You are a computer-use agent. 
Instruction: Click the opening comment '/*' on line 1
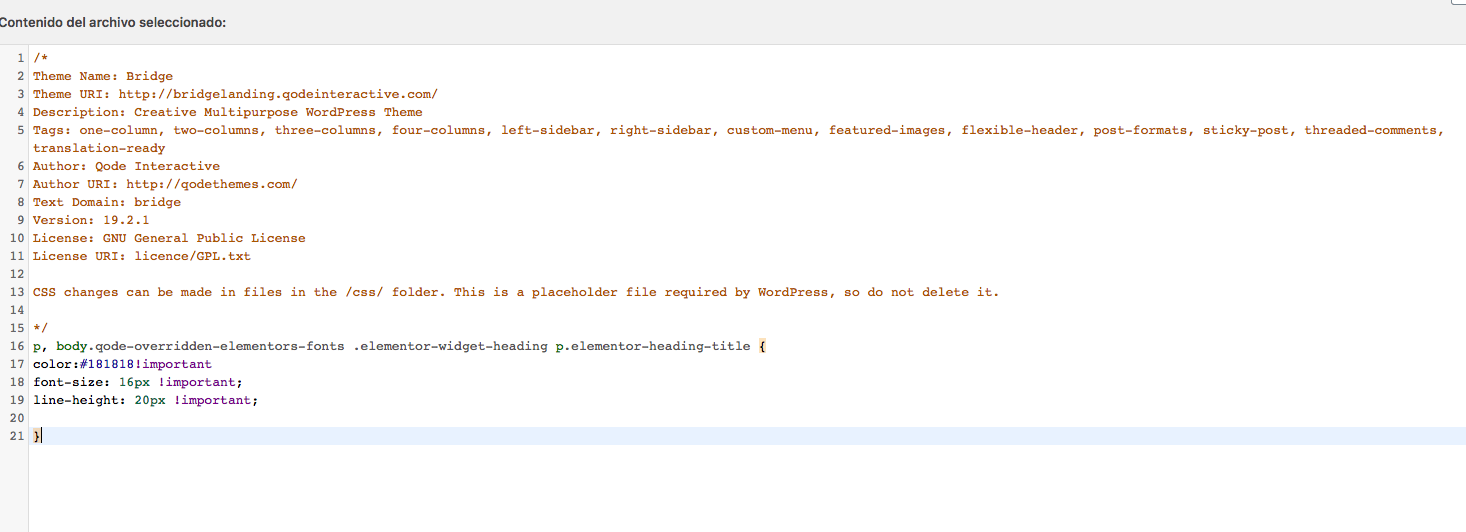40,58
